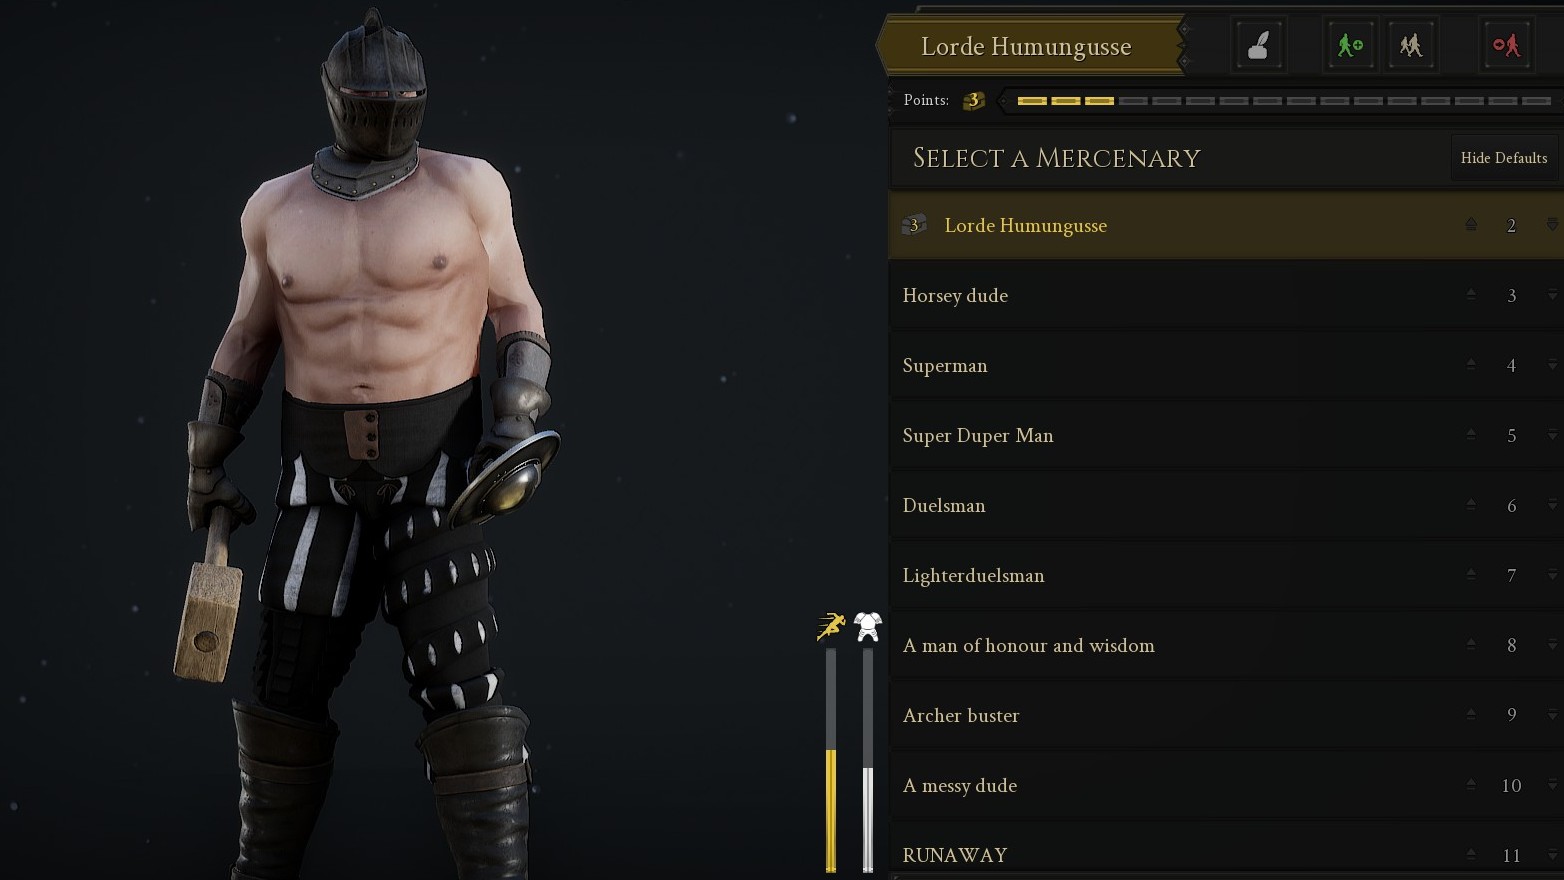Click the duplicate mercenary icon with two figures
Image resolution: width=1564 pixels, height=880 pixels.
[x=1411, y=45]
